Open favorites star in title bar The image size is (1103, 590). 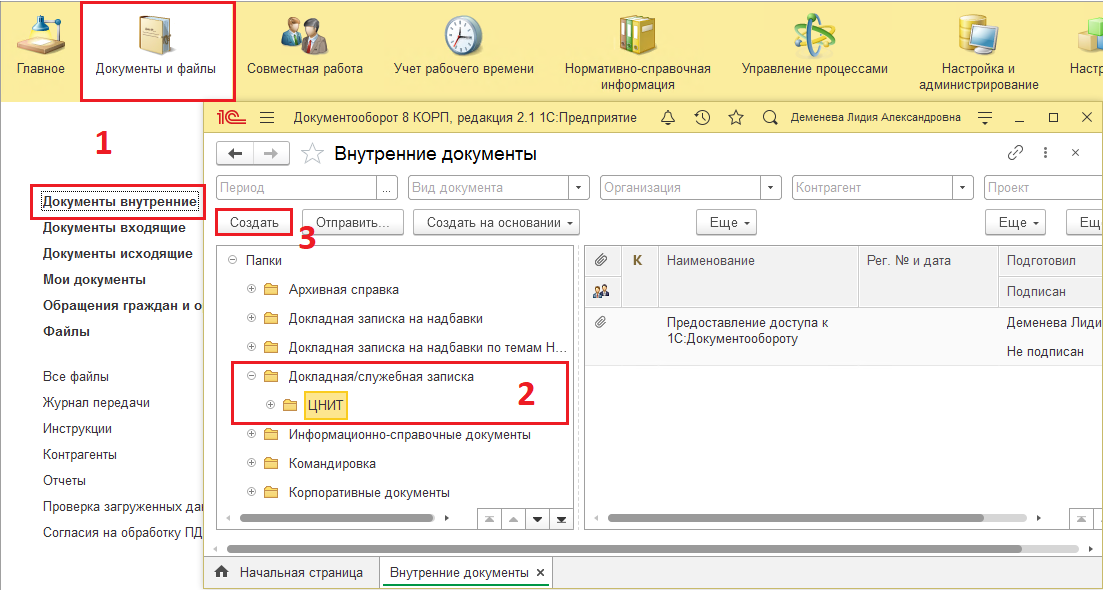tap(736, 117)
